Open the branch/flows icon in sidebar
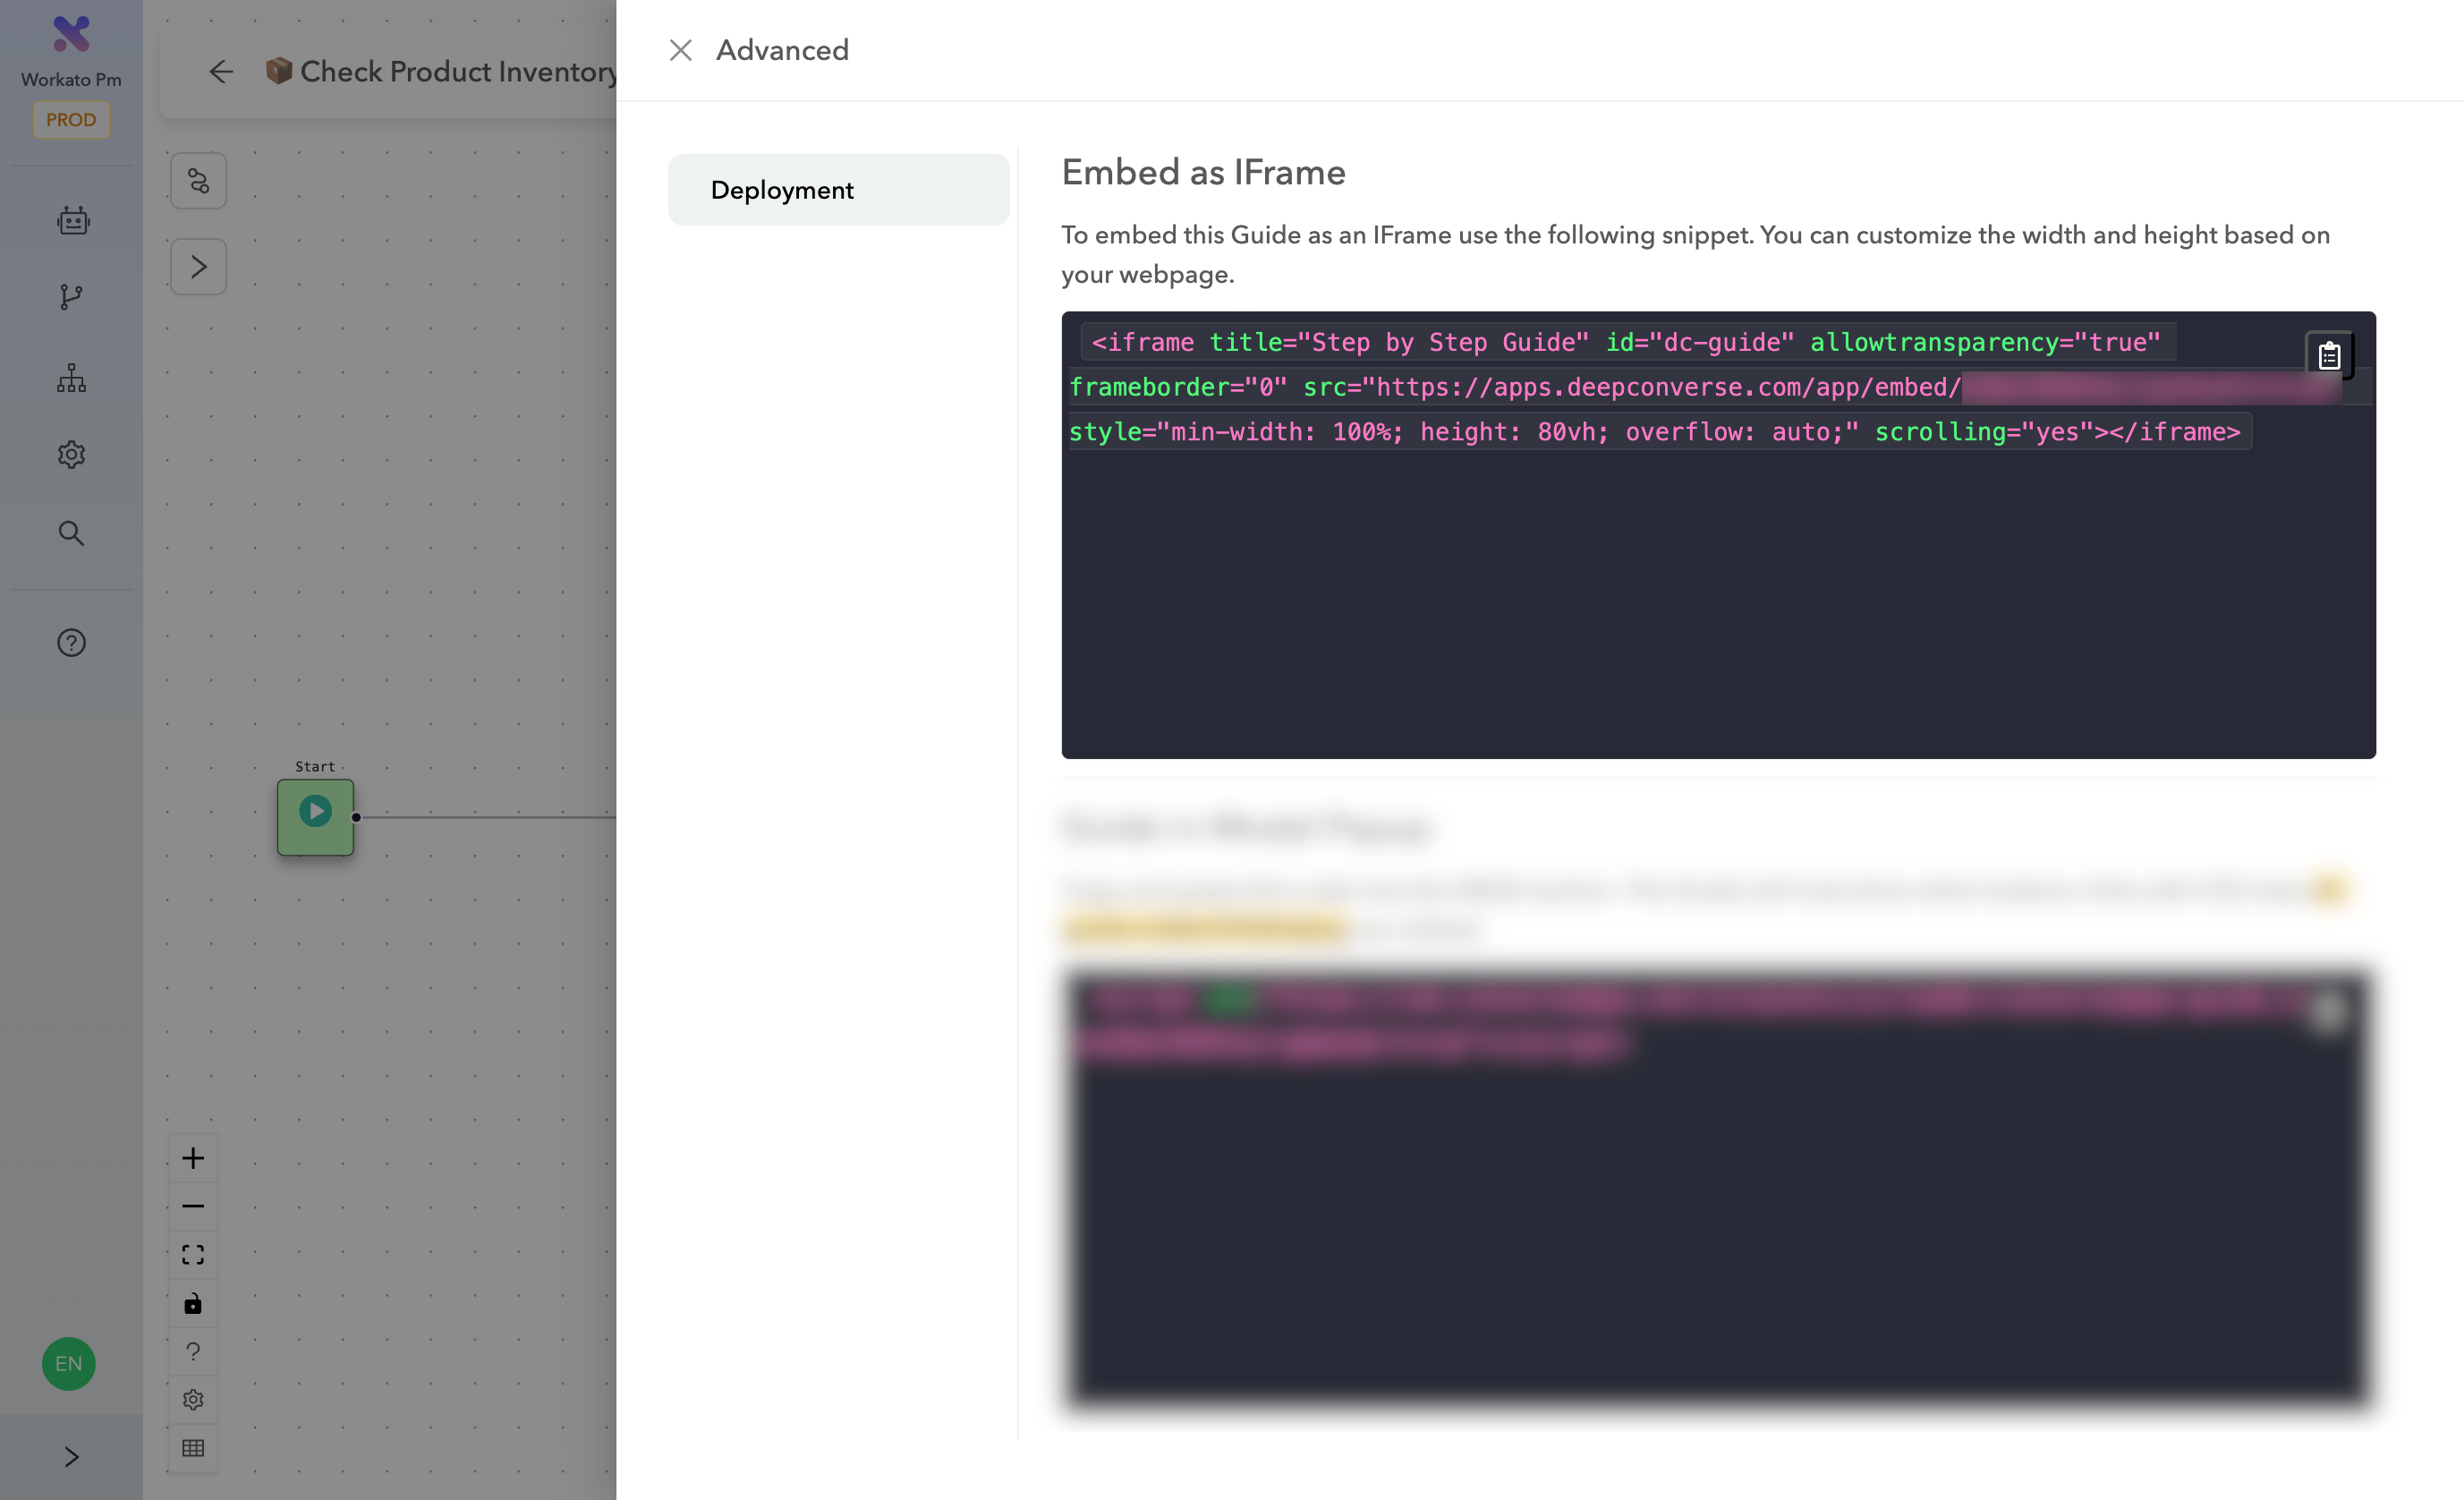Image resolution: width=2464 pixels, height=1500 pixels. [71, 297]
